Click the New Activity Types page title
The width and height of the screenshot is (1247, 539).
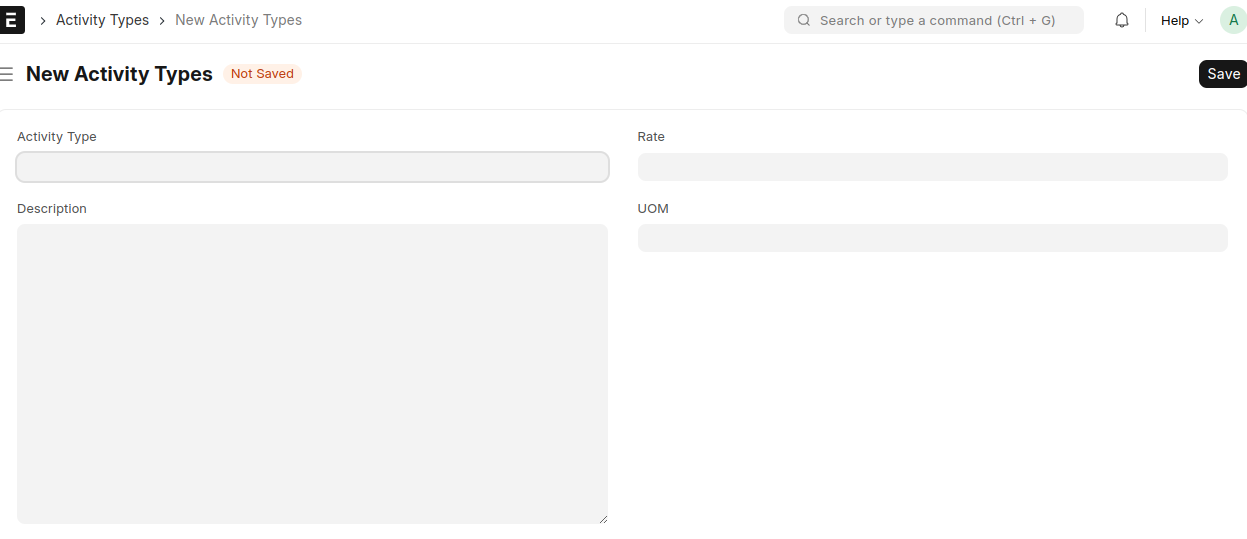[x=119, y=74]
